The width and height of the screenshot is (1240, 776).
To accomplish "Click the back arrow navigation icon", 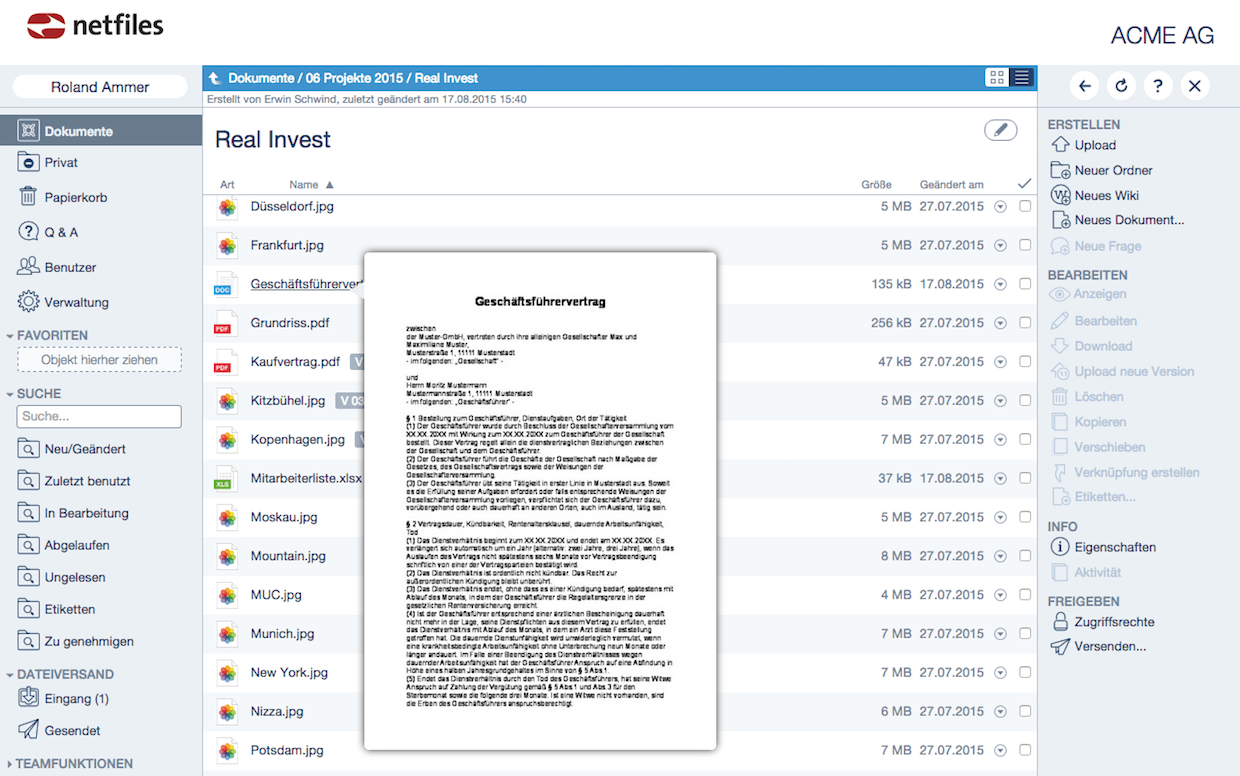I will click(x=1085, y=86).
